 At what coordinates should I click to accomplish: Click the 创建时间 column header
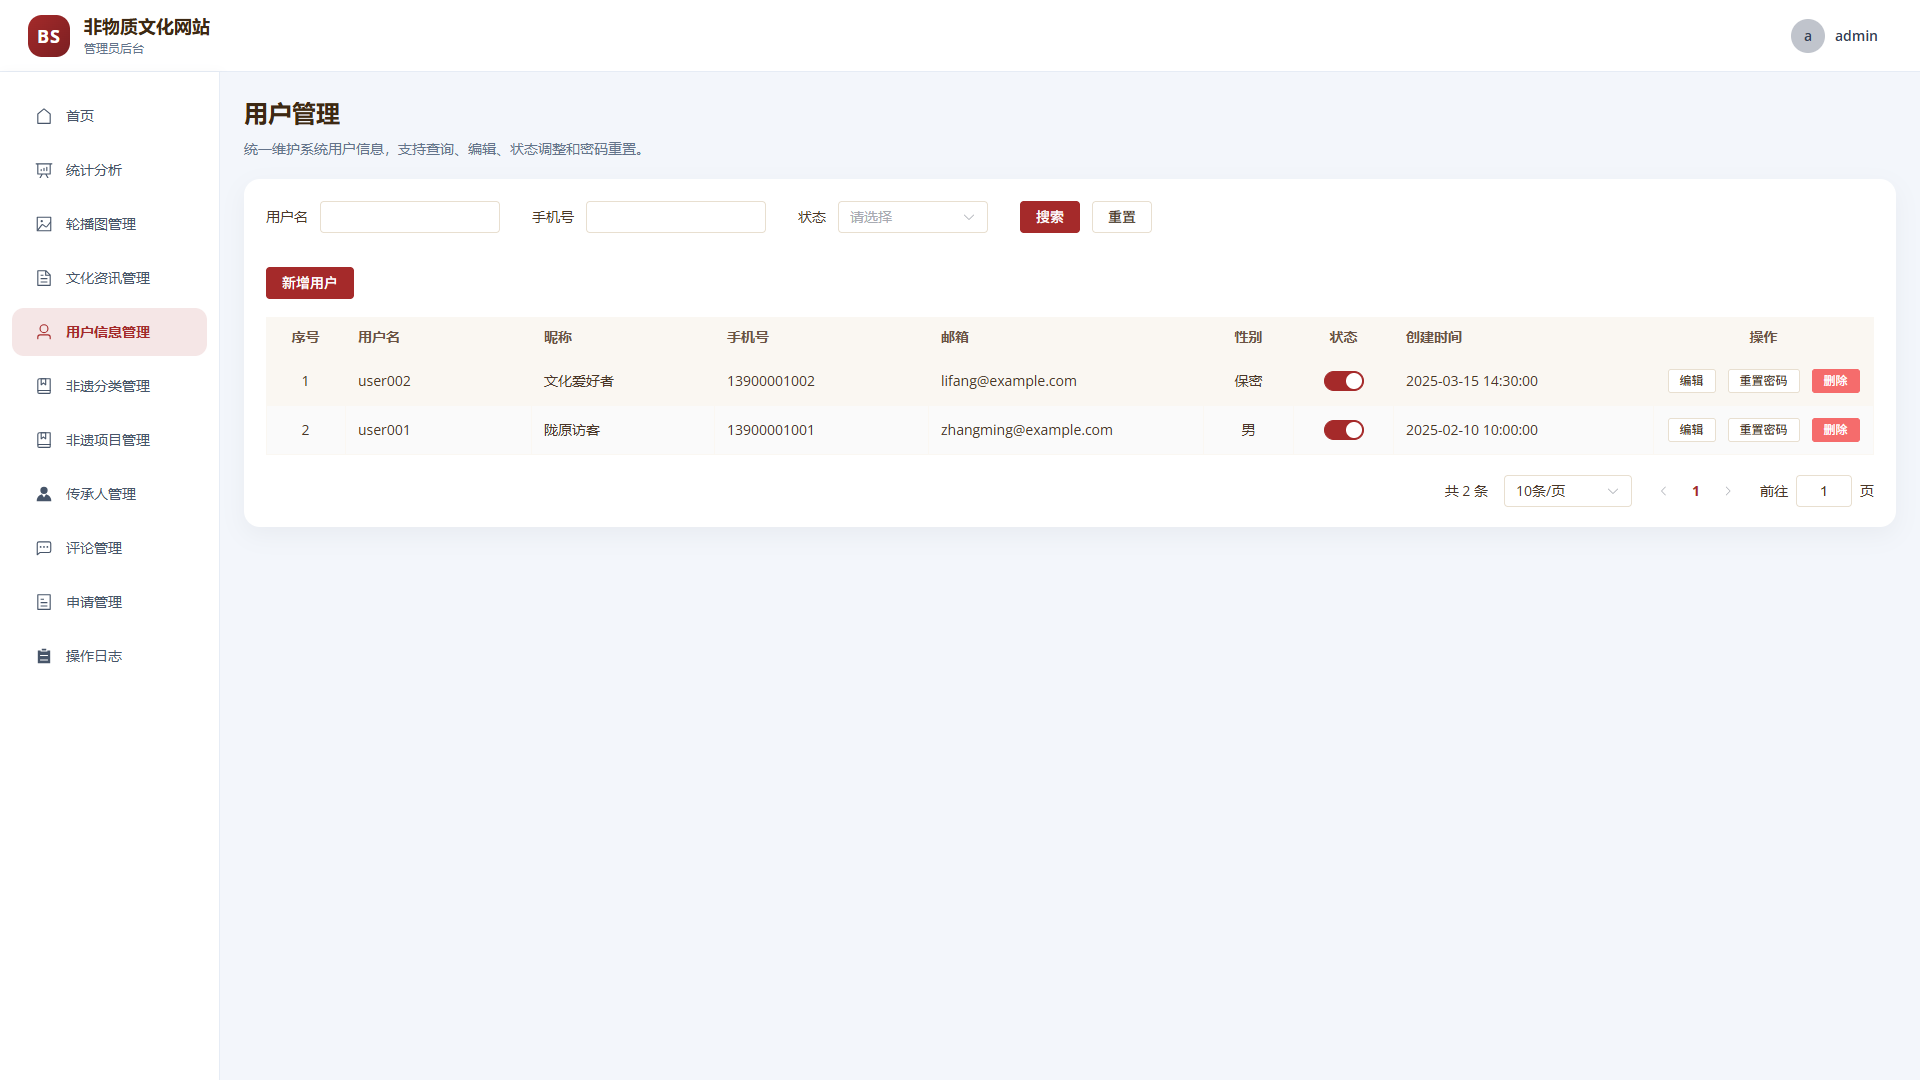pos(1434,337)
